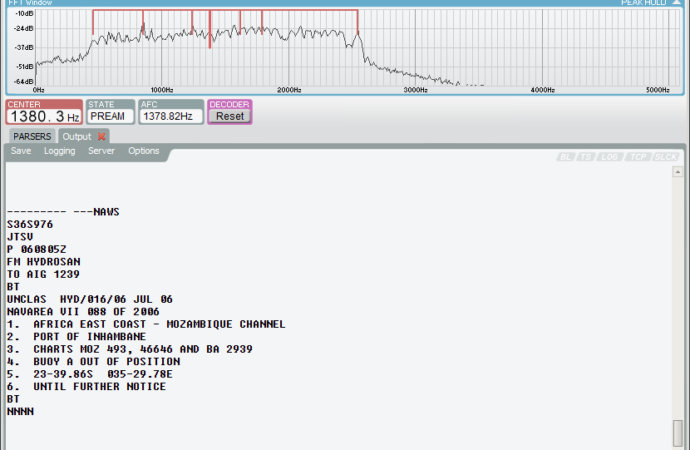
Task: Click the line 'JTSV'
Action: pos(20,237)
